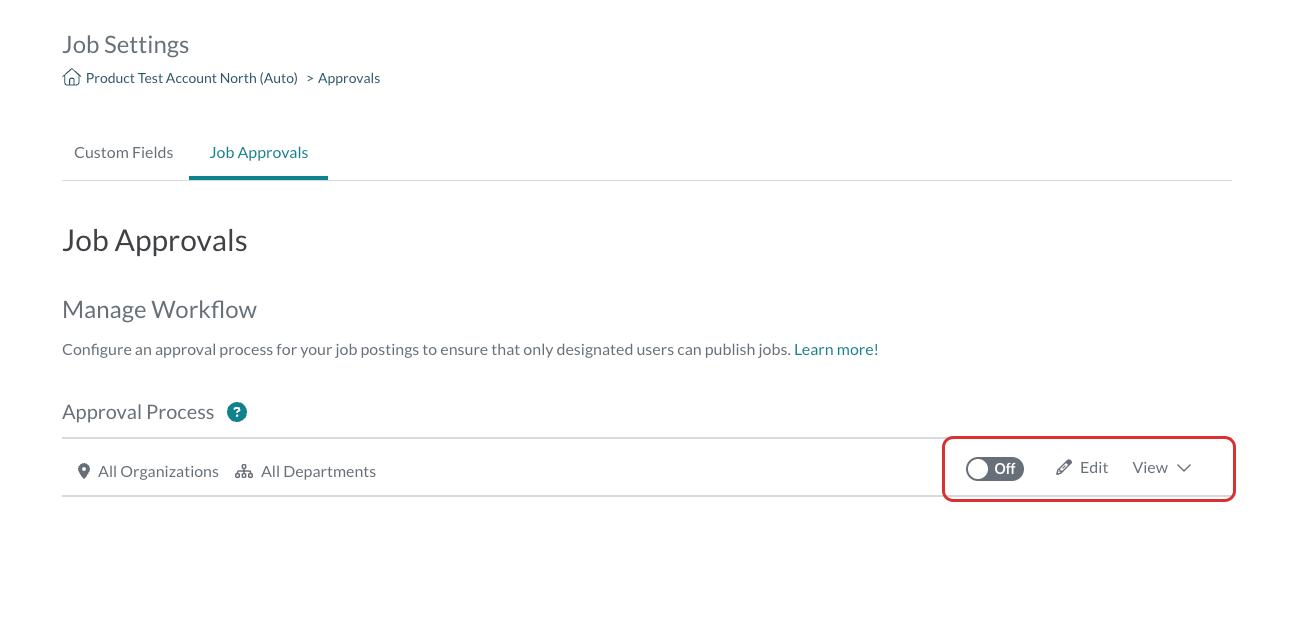Click the Job Settings page title

point(126,45)
